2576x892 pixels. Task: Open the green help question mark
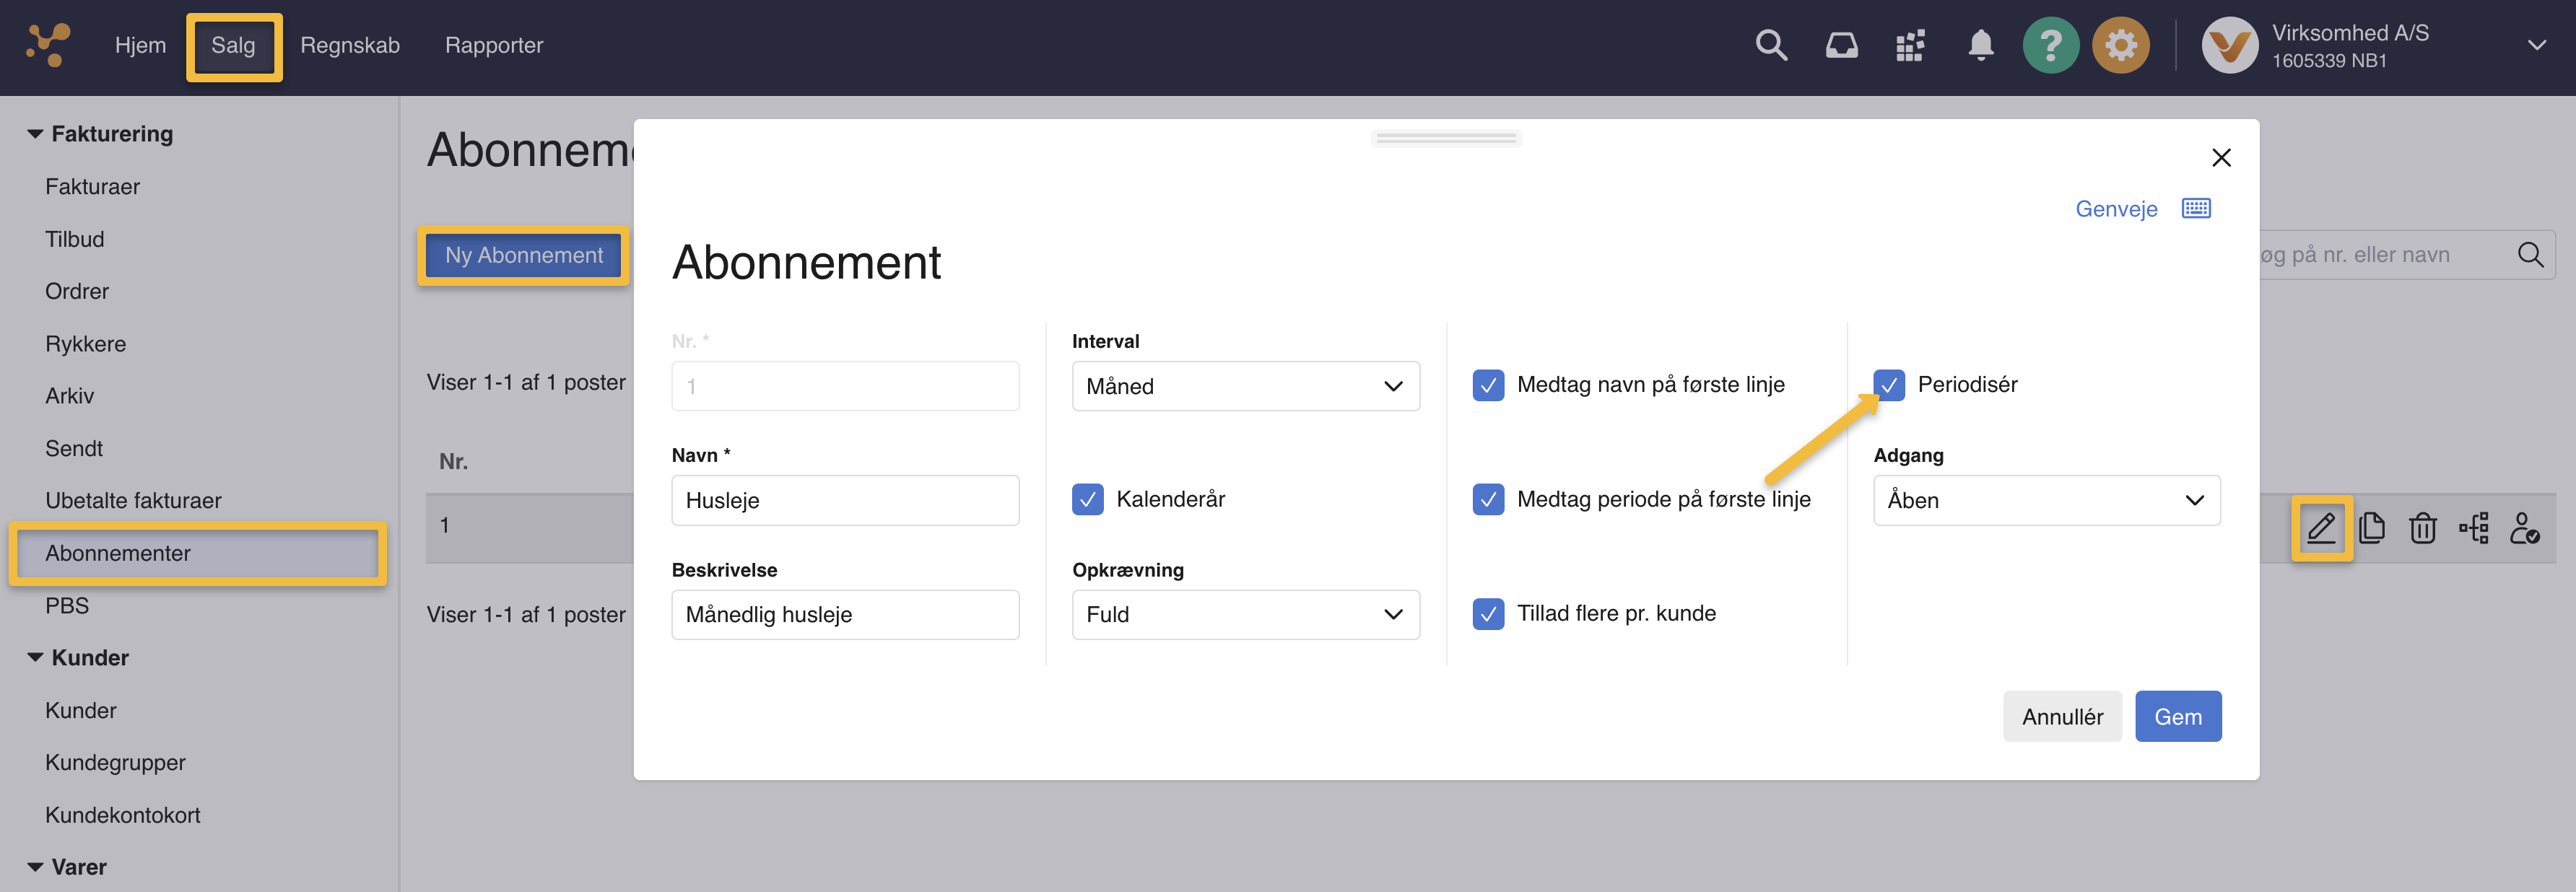[x=2050, y=46]
